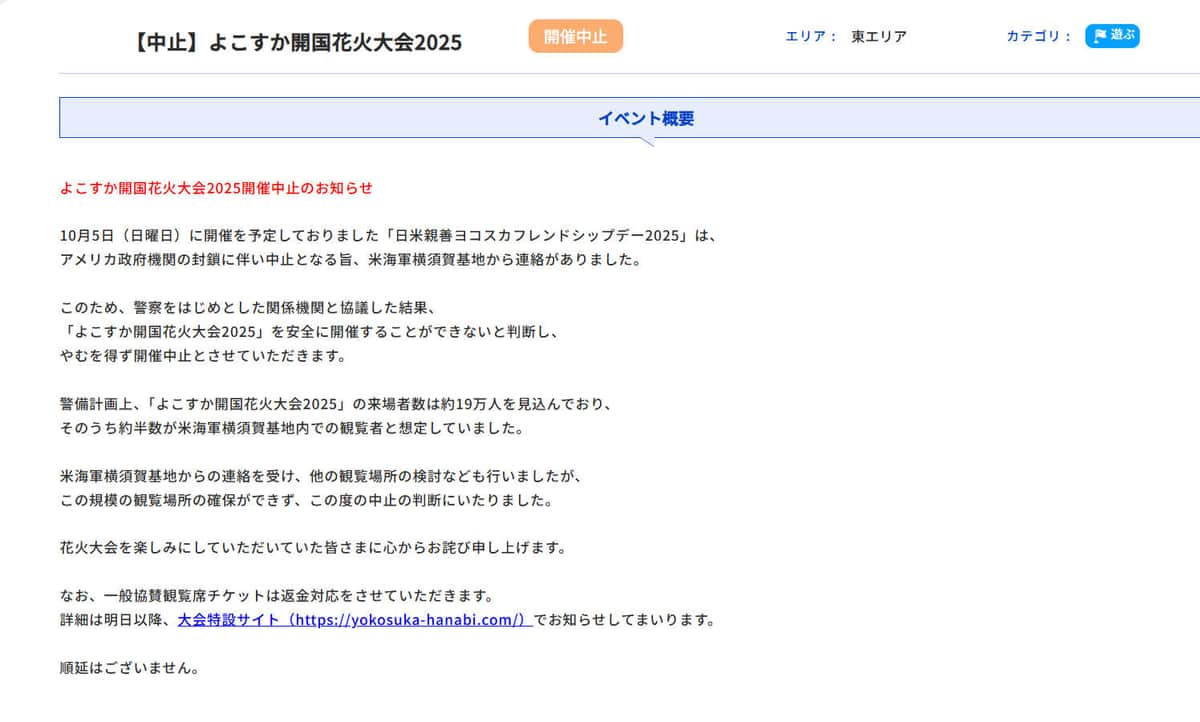Click the エリア label at top right
Image resolution: width=1200 pixels, height=722 pixels.
(x=806, y=37)
